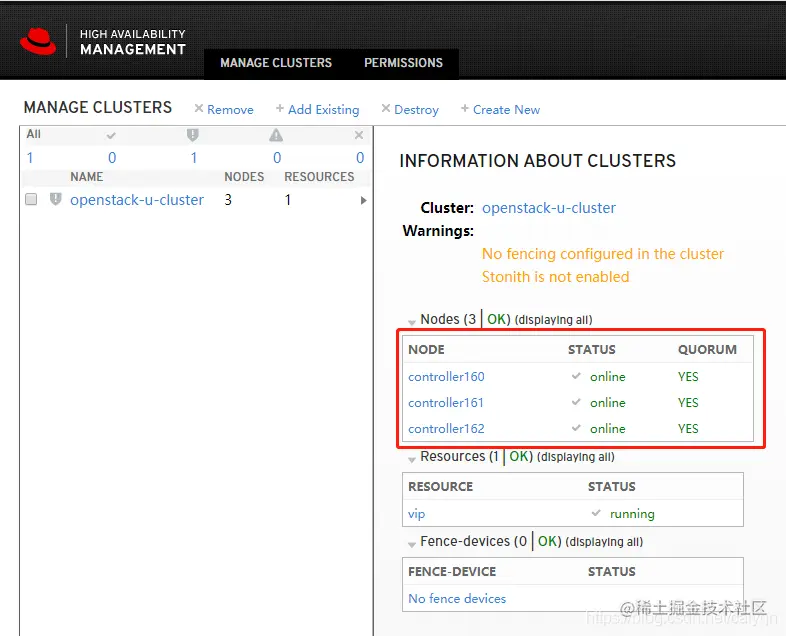Click the count under the shield icon
This screenshot has height=636, width=786.
point(193,158)
